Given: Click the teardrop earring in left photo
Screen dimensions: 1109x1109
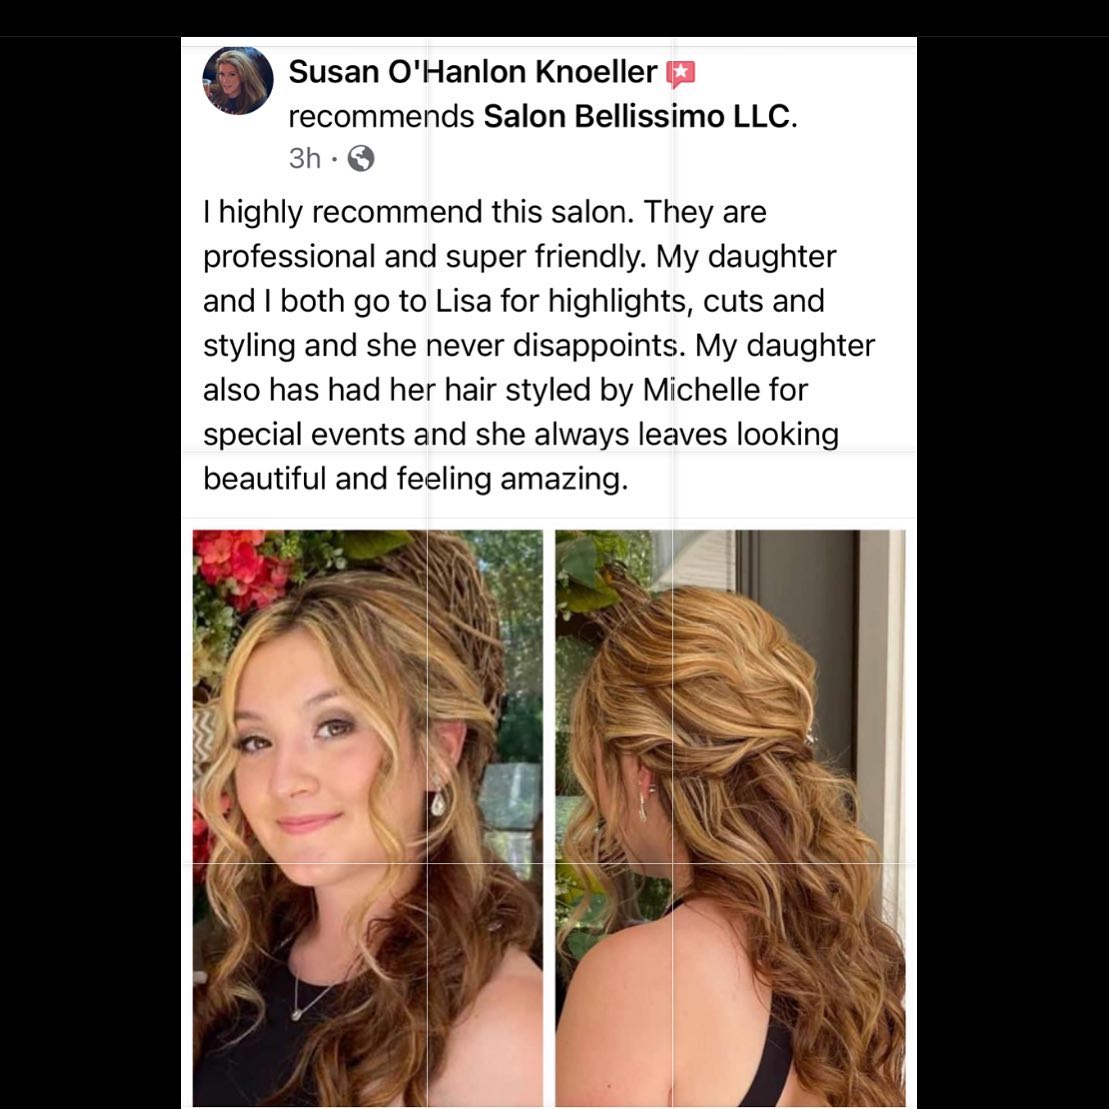Looking at the screenshot, I should click(439, 802).
